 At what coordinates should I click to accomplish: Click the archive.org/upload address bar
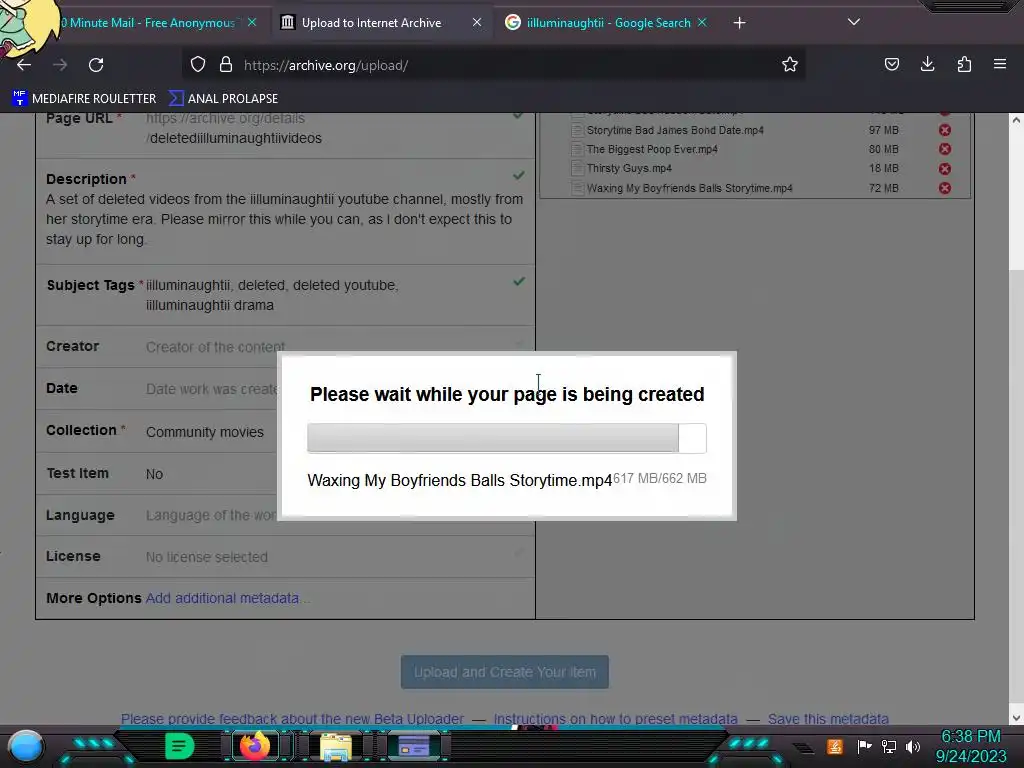tap(493, 65)
